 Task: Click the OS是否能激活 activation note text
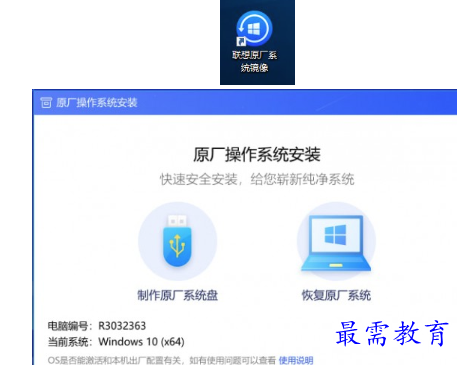coord(162,360)
